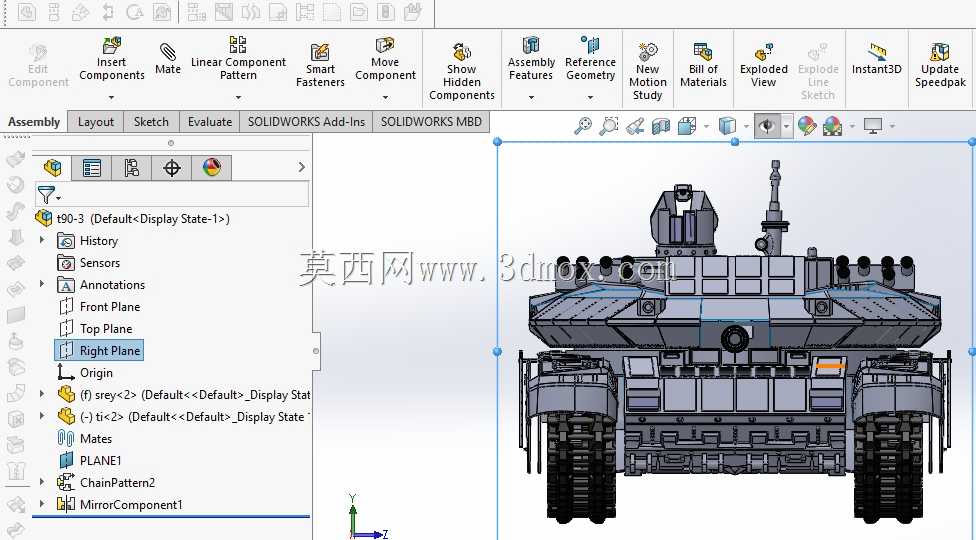Open Edit Appearance color sphere
Screen dimensions: 976x540
click(x=807, y=126)
